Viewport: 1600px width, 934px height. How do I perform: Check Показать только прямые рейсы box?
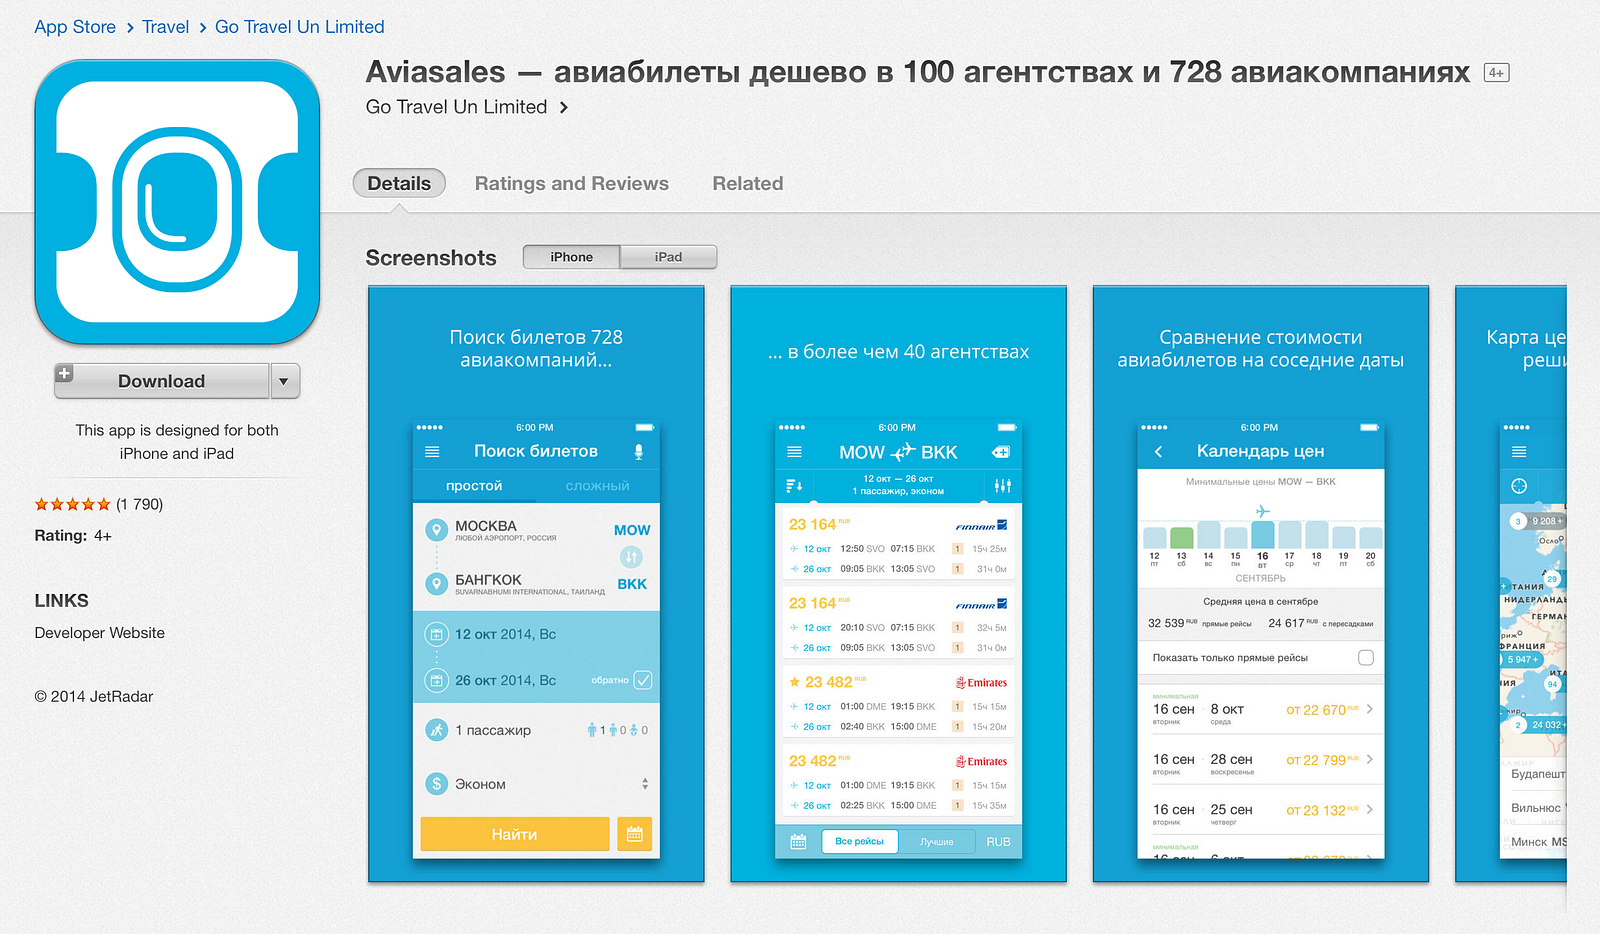point(1366,658)
